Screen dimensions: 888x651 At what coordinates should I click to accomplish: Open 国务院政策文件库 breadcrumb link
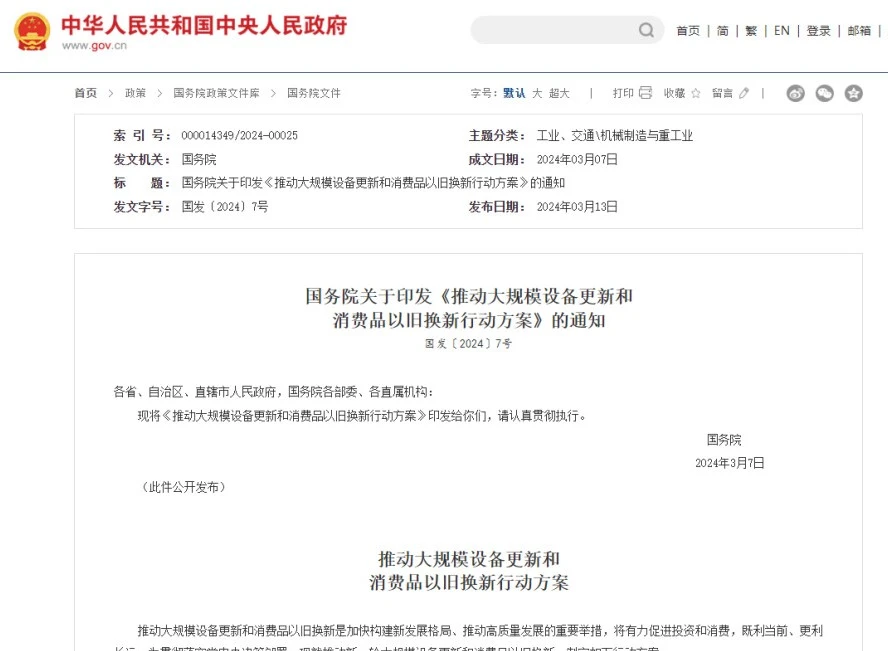pos(216,93)
